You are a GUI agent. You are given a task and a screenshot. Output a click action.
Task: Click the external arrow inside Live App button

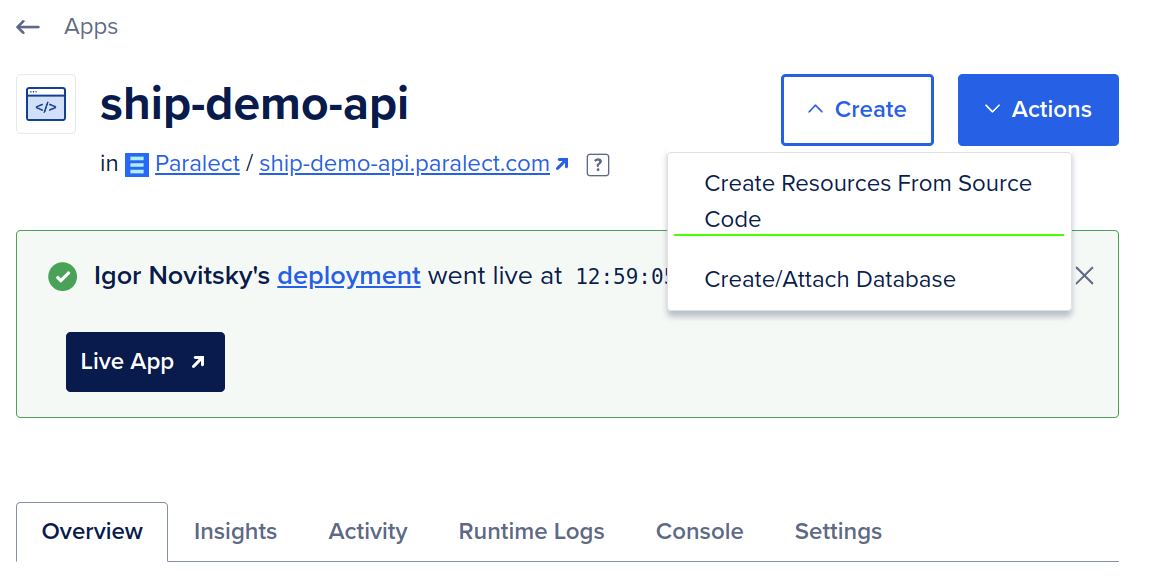click(x=197, y=361)
